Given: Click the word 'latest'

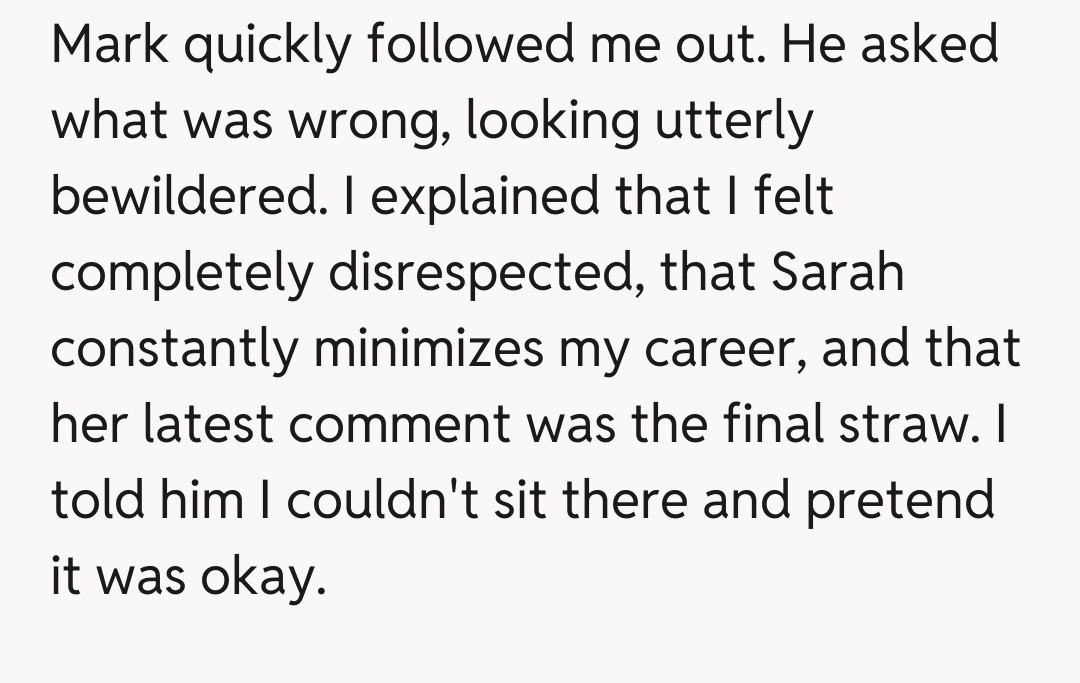Looking at the screenshot, I should tap(211, 423).
